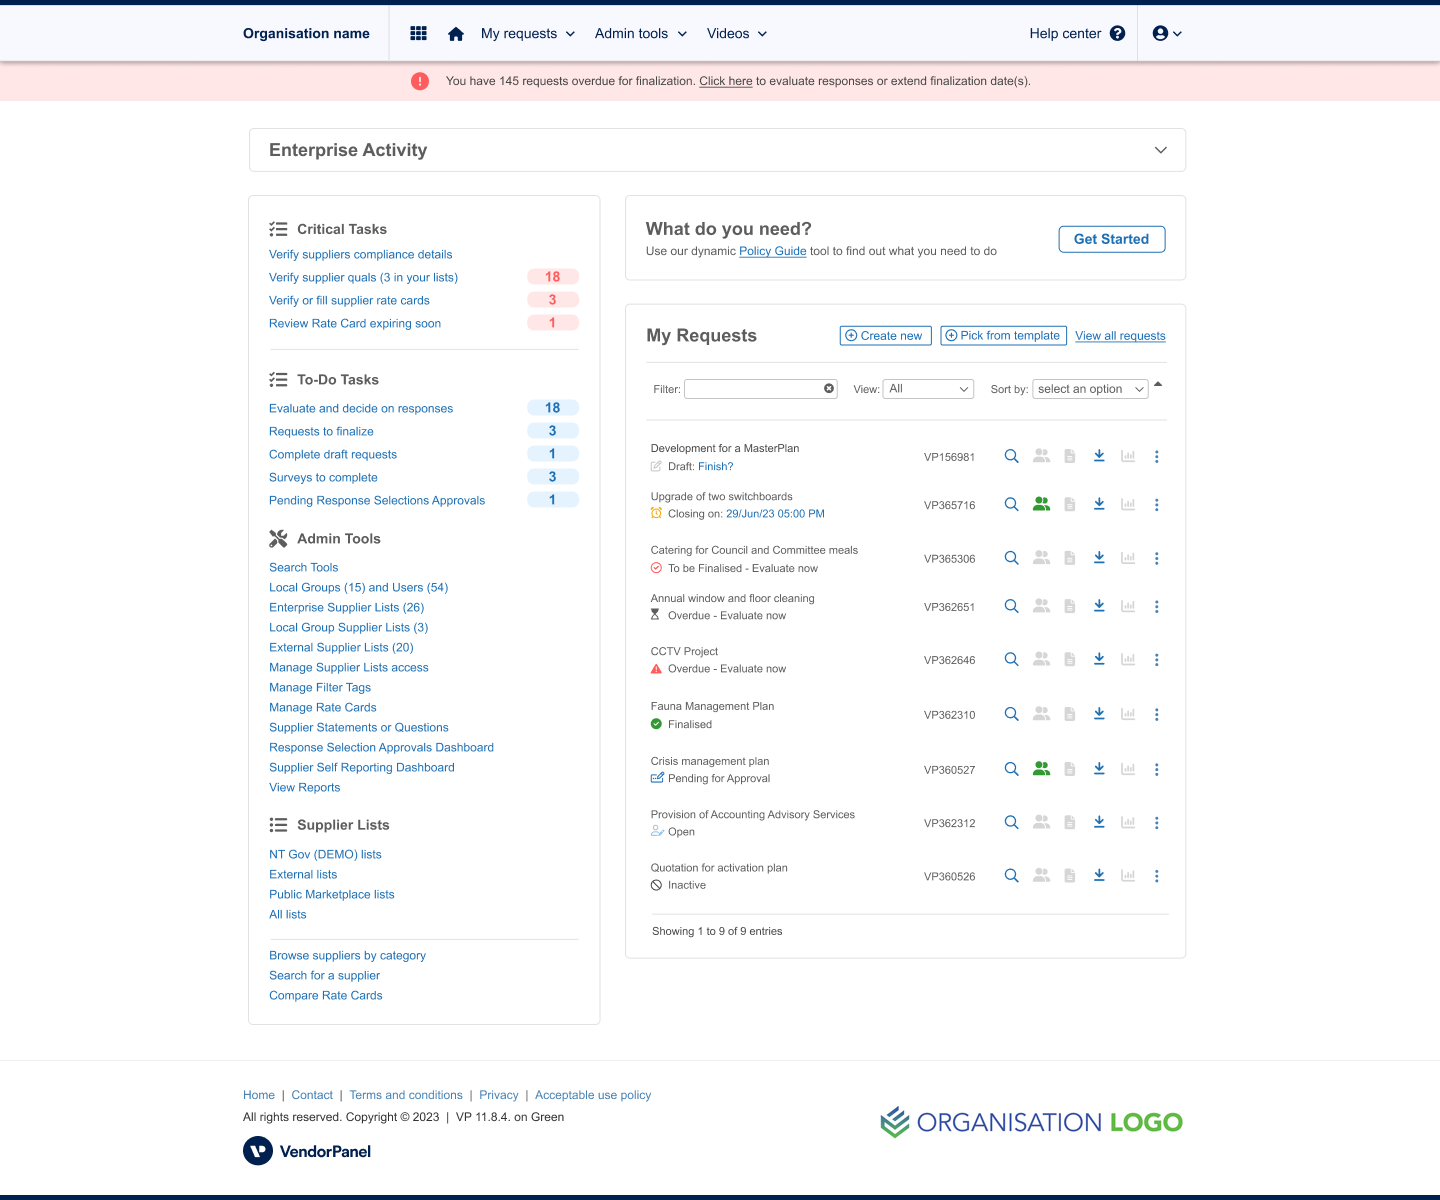Open Acceptable use policy footer link
This screenshot has width=1440, height=1200.
(x=593, y=1095)
